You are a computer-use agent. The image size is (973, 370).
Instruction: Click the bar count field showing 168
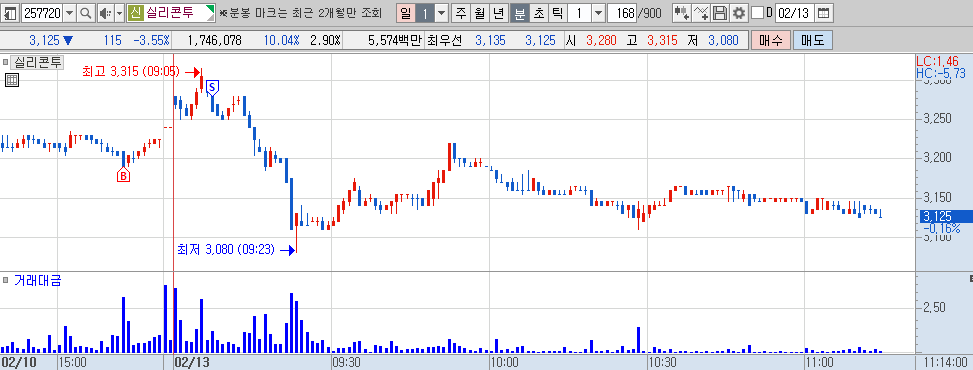pos(623,12)
